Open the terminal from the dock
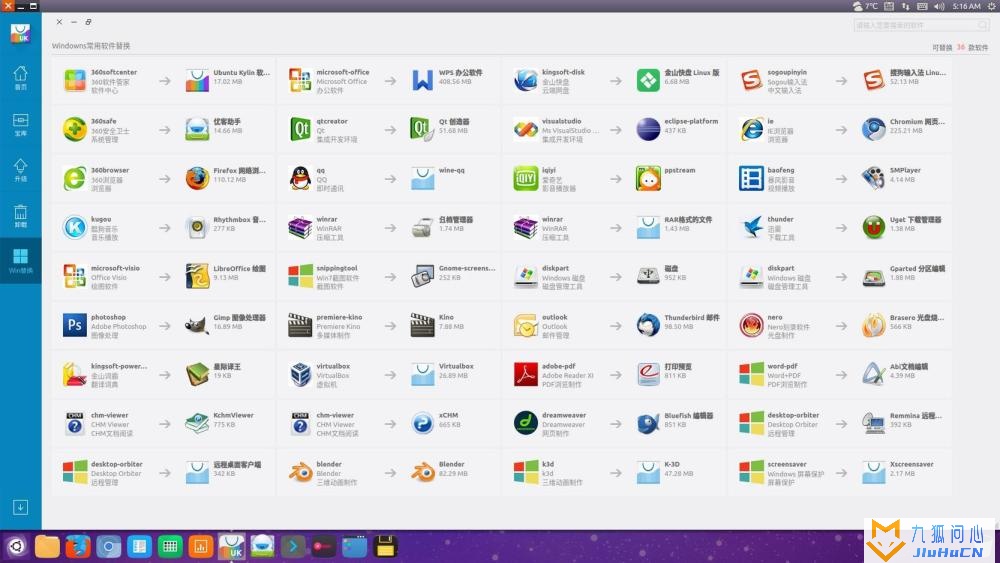Viewport: 1000px width, 563px height. pos(293,546)
